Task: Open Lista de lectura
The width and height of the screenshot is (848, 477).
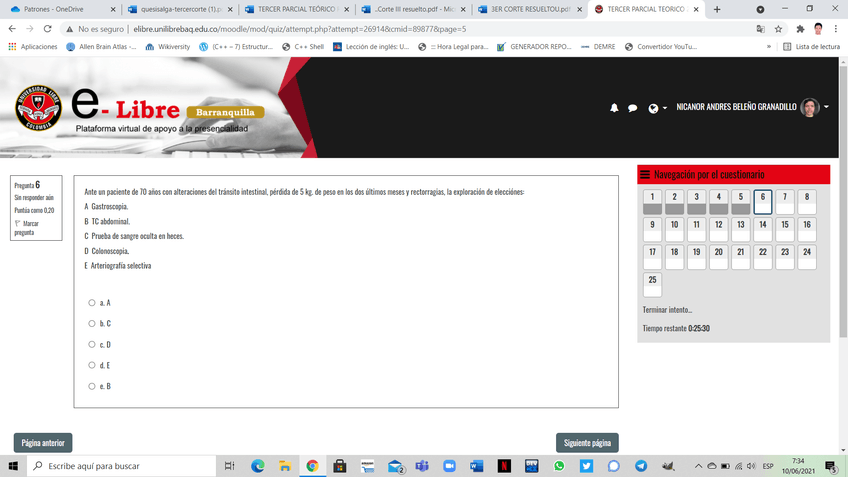Action: pyautogui.click(x=811, y=47)
